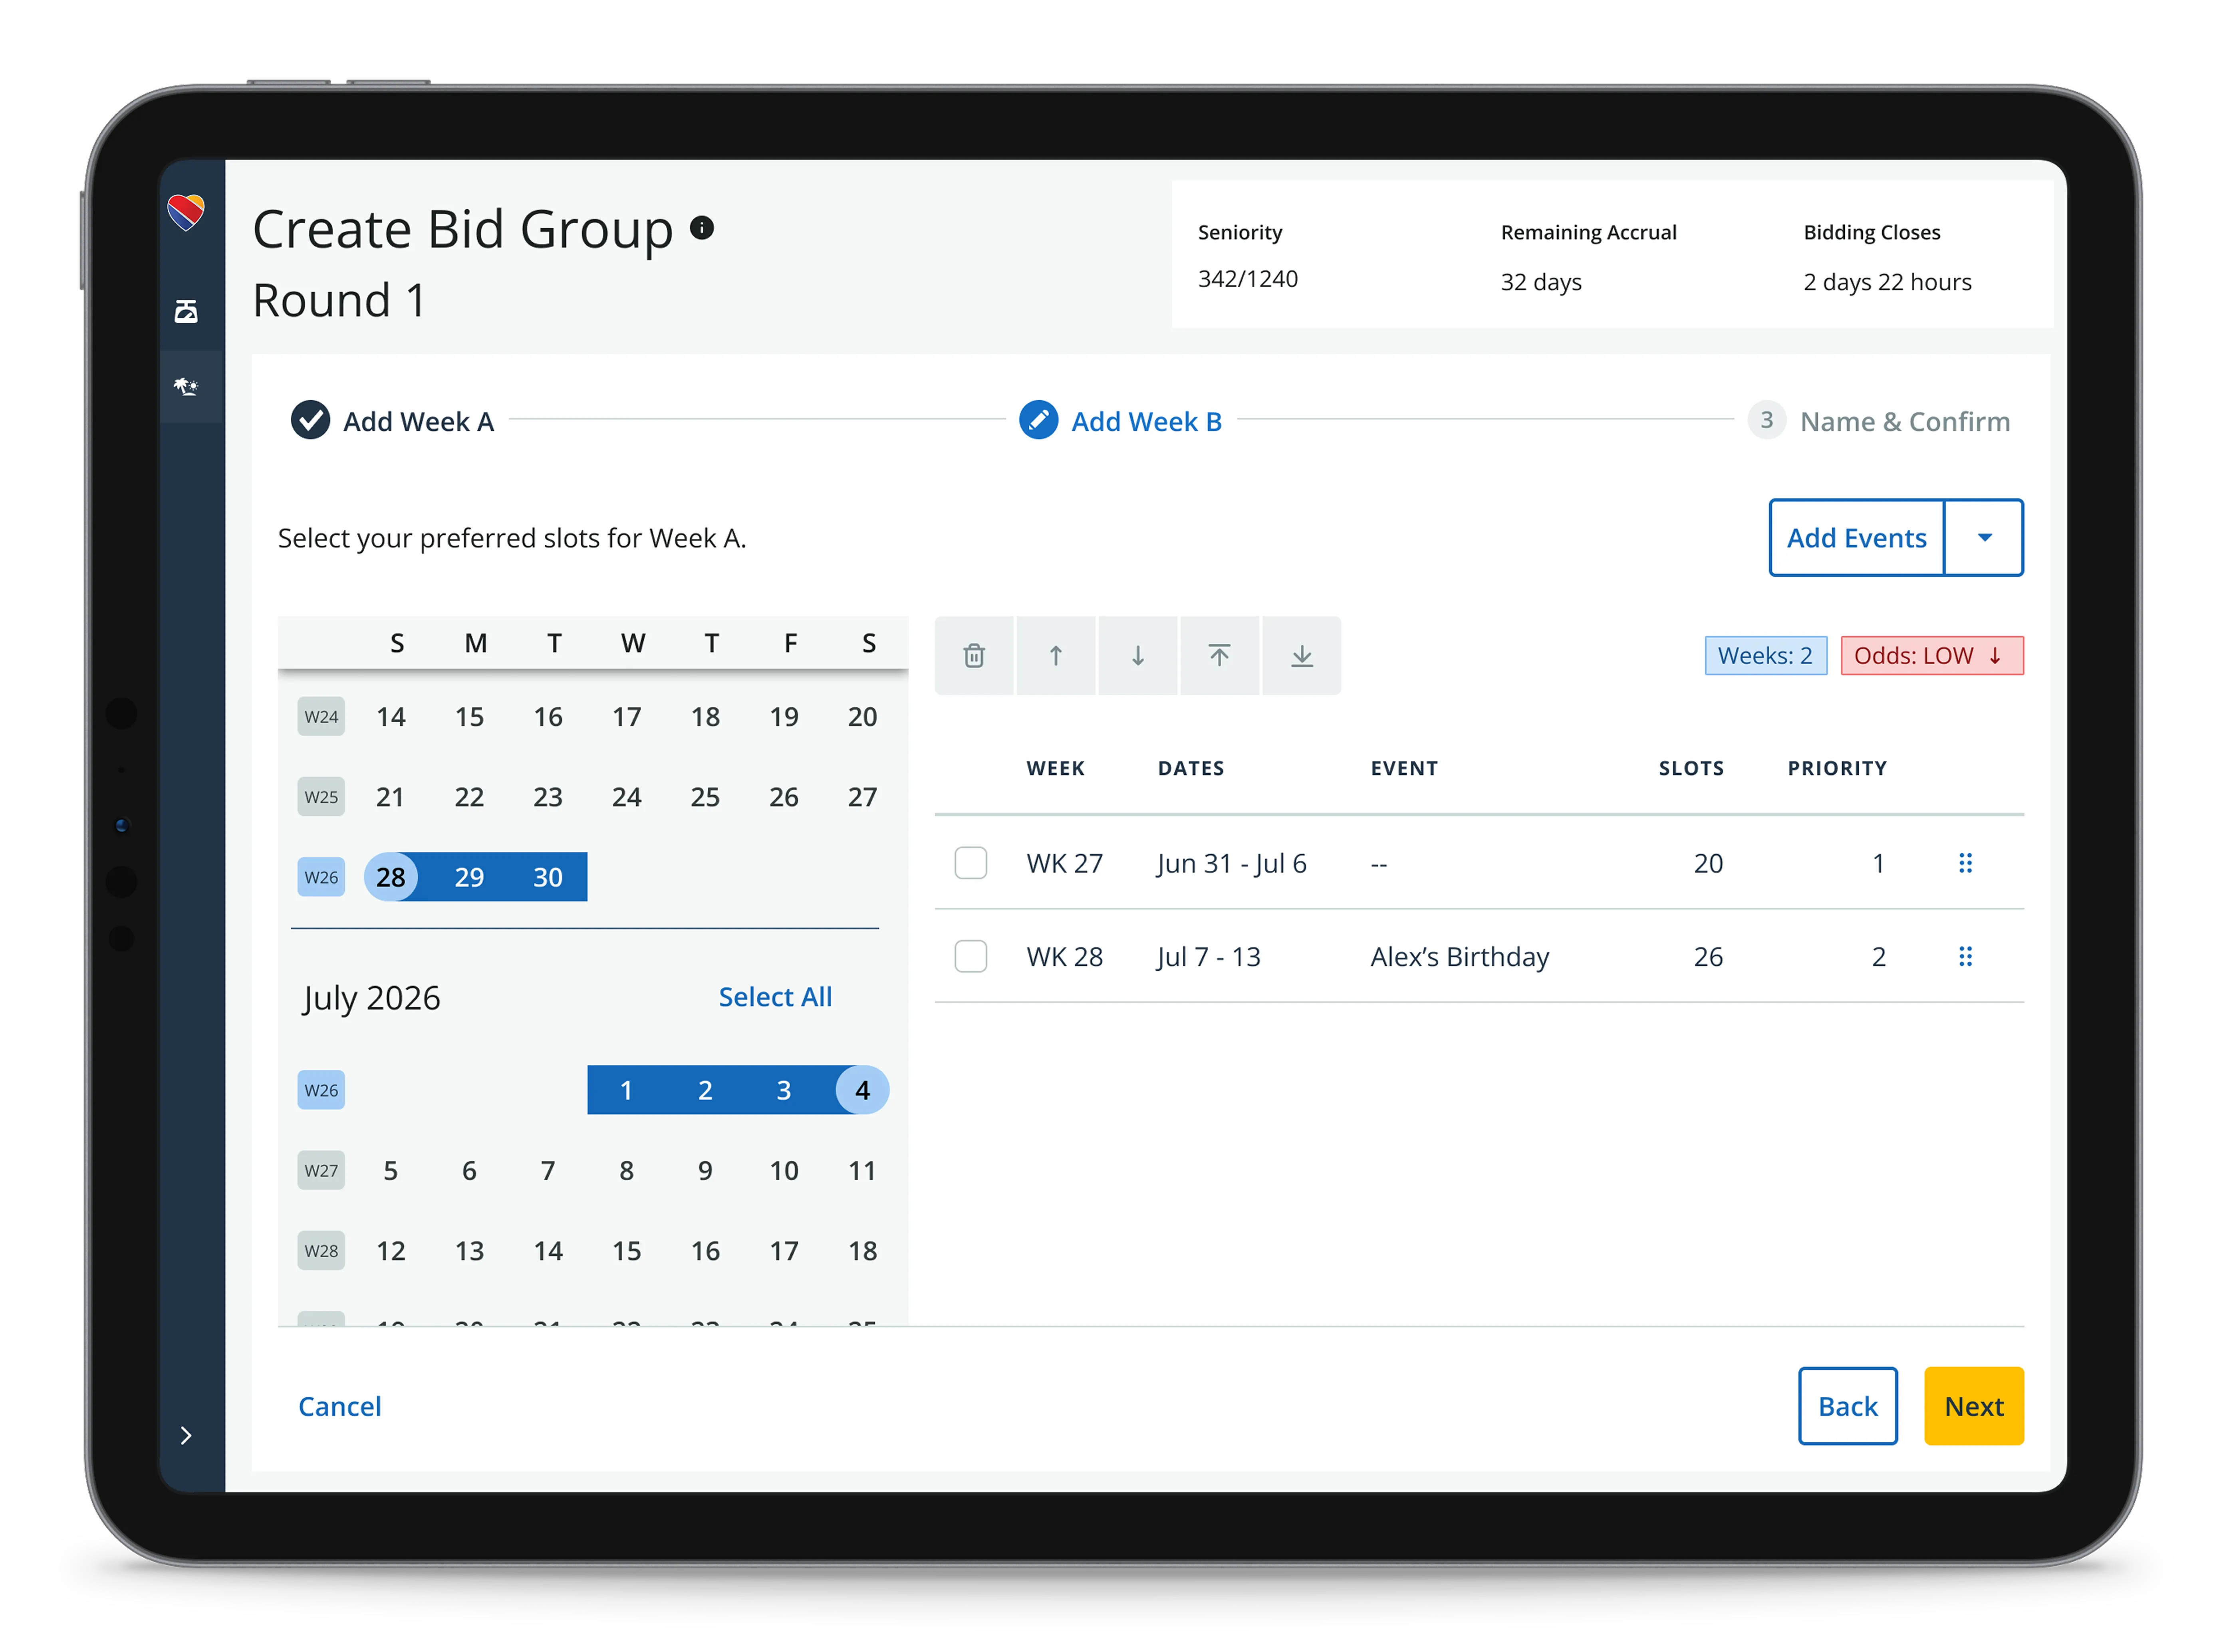2227x1652 pixels.
Task: Click the July 2026 month heading
Action: click(x=371, y=998)
